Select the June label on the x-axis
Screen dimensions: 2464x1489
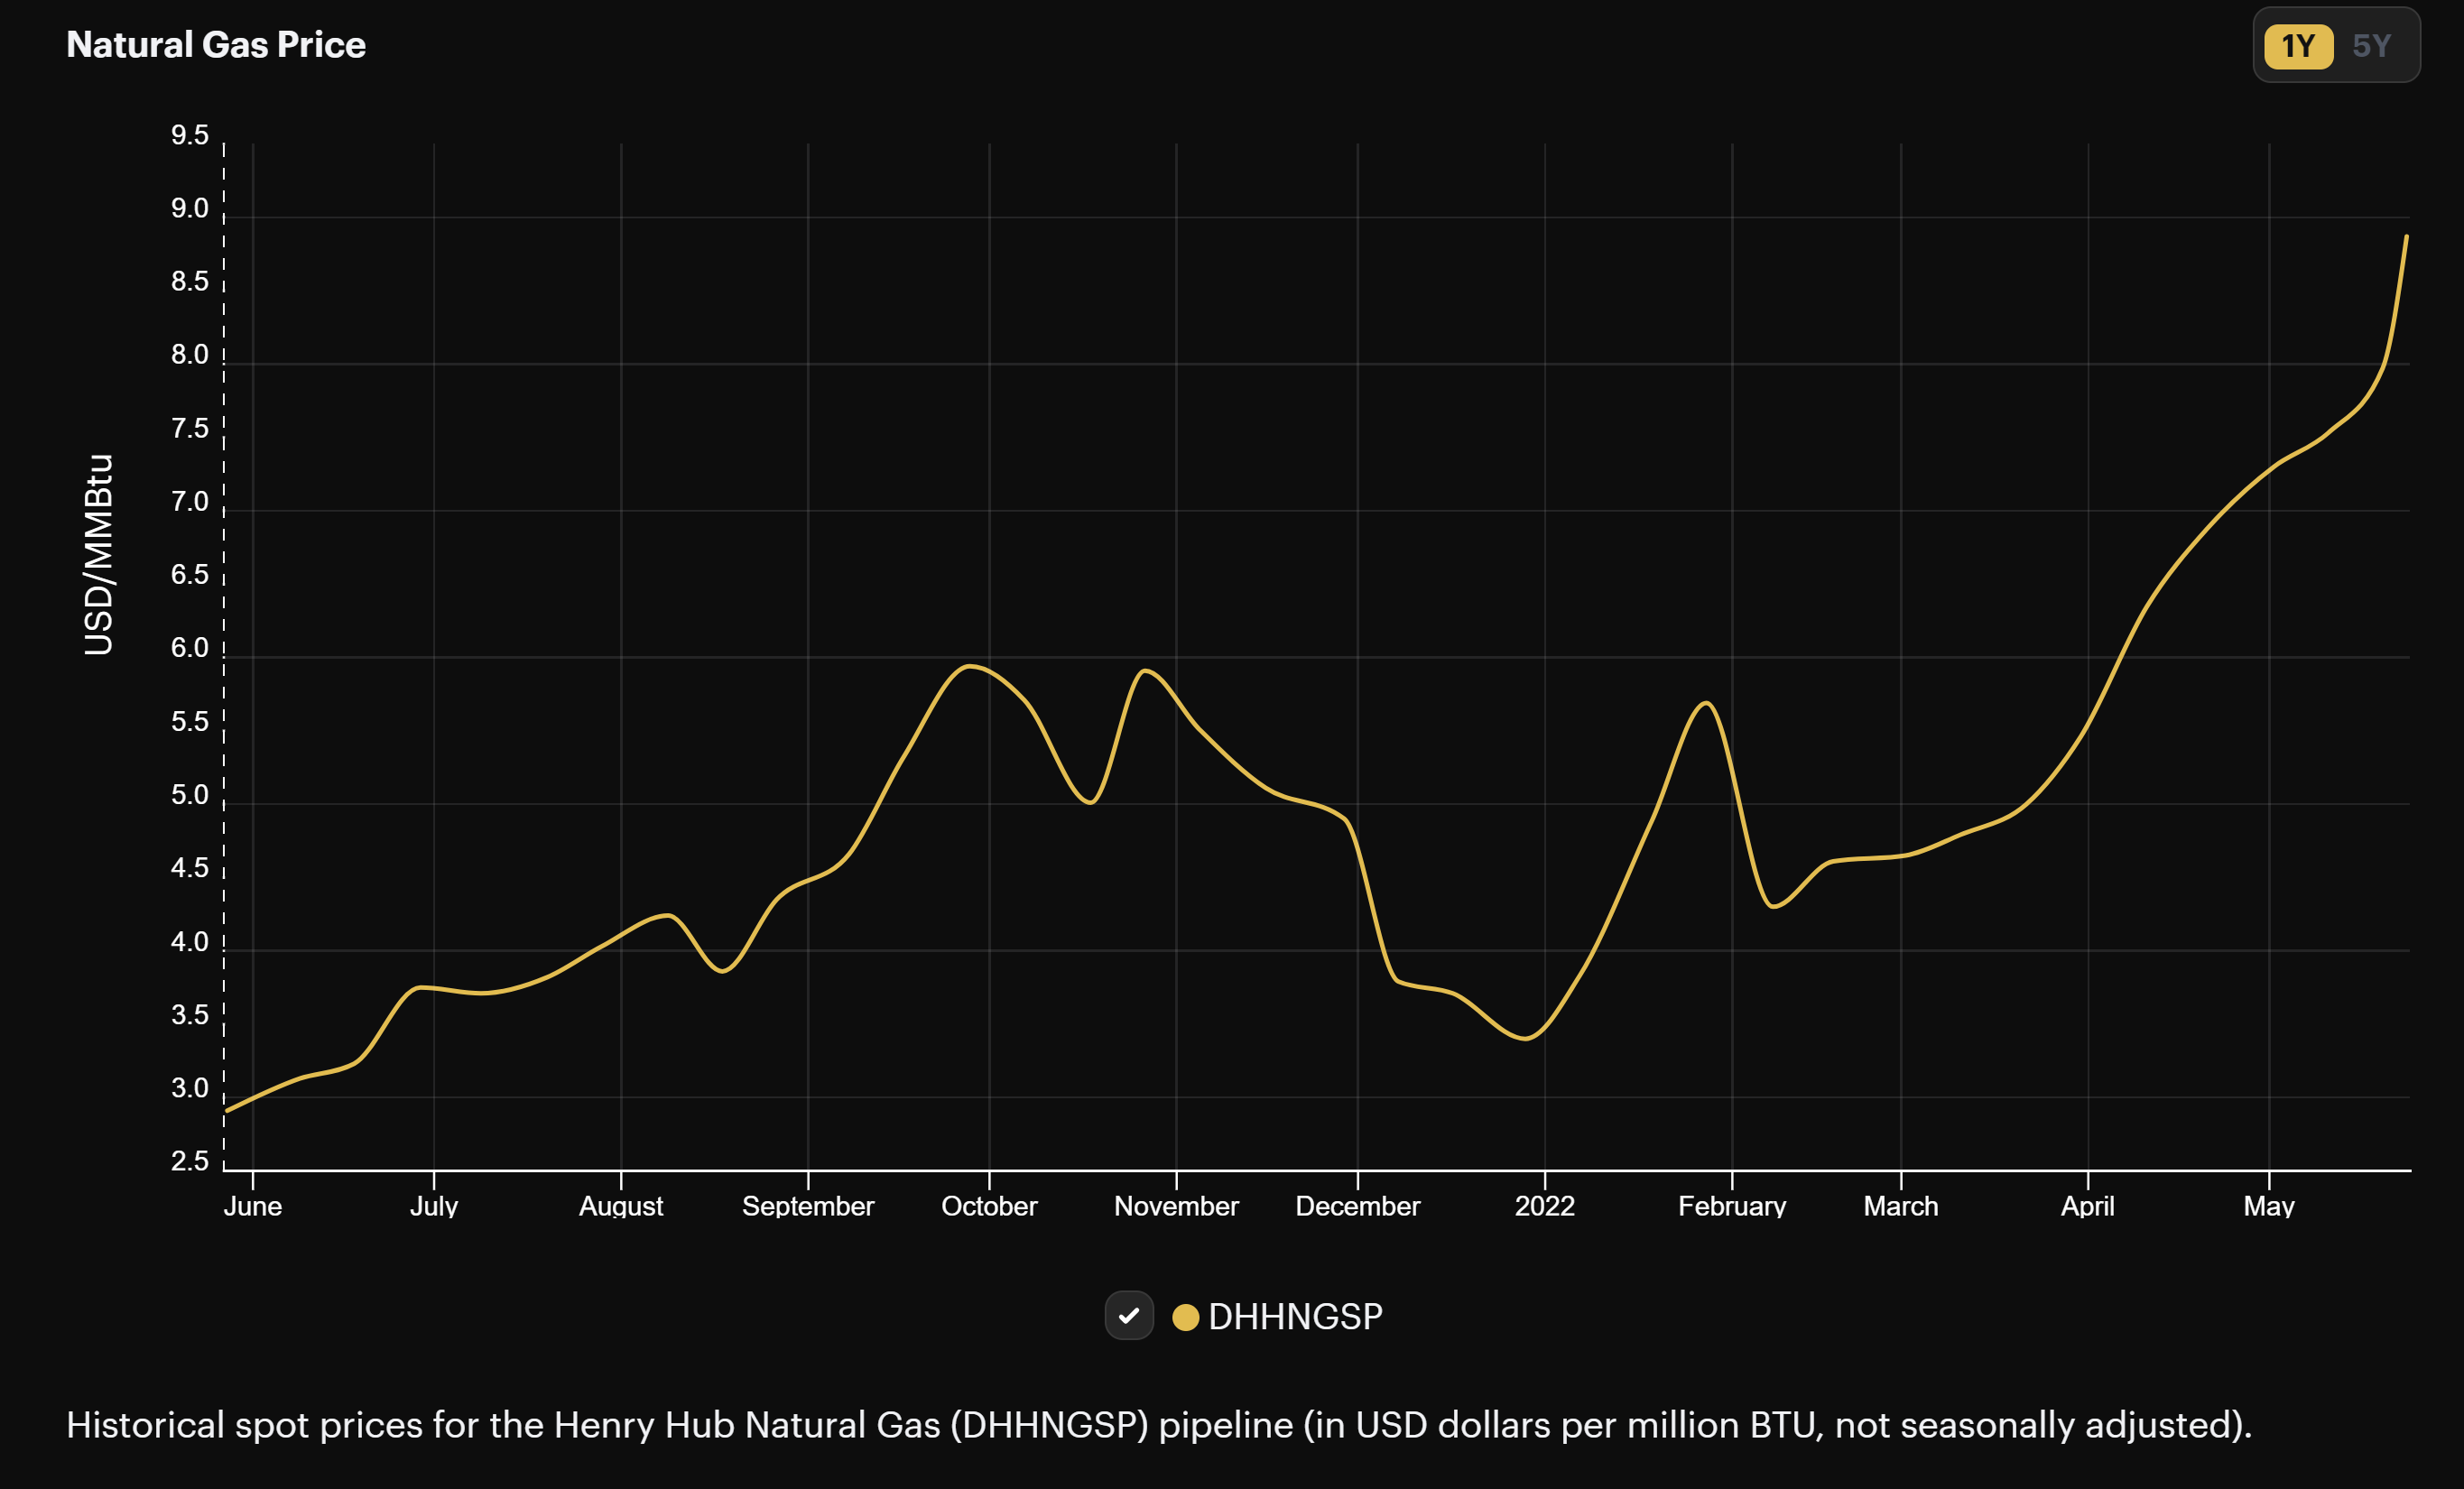coord(253,1206)
